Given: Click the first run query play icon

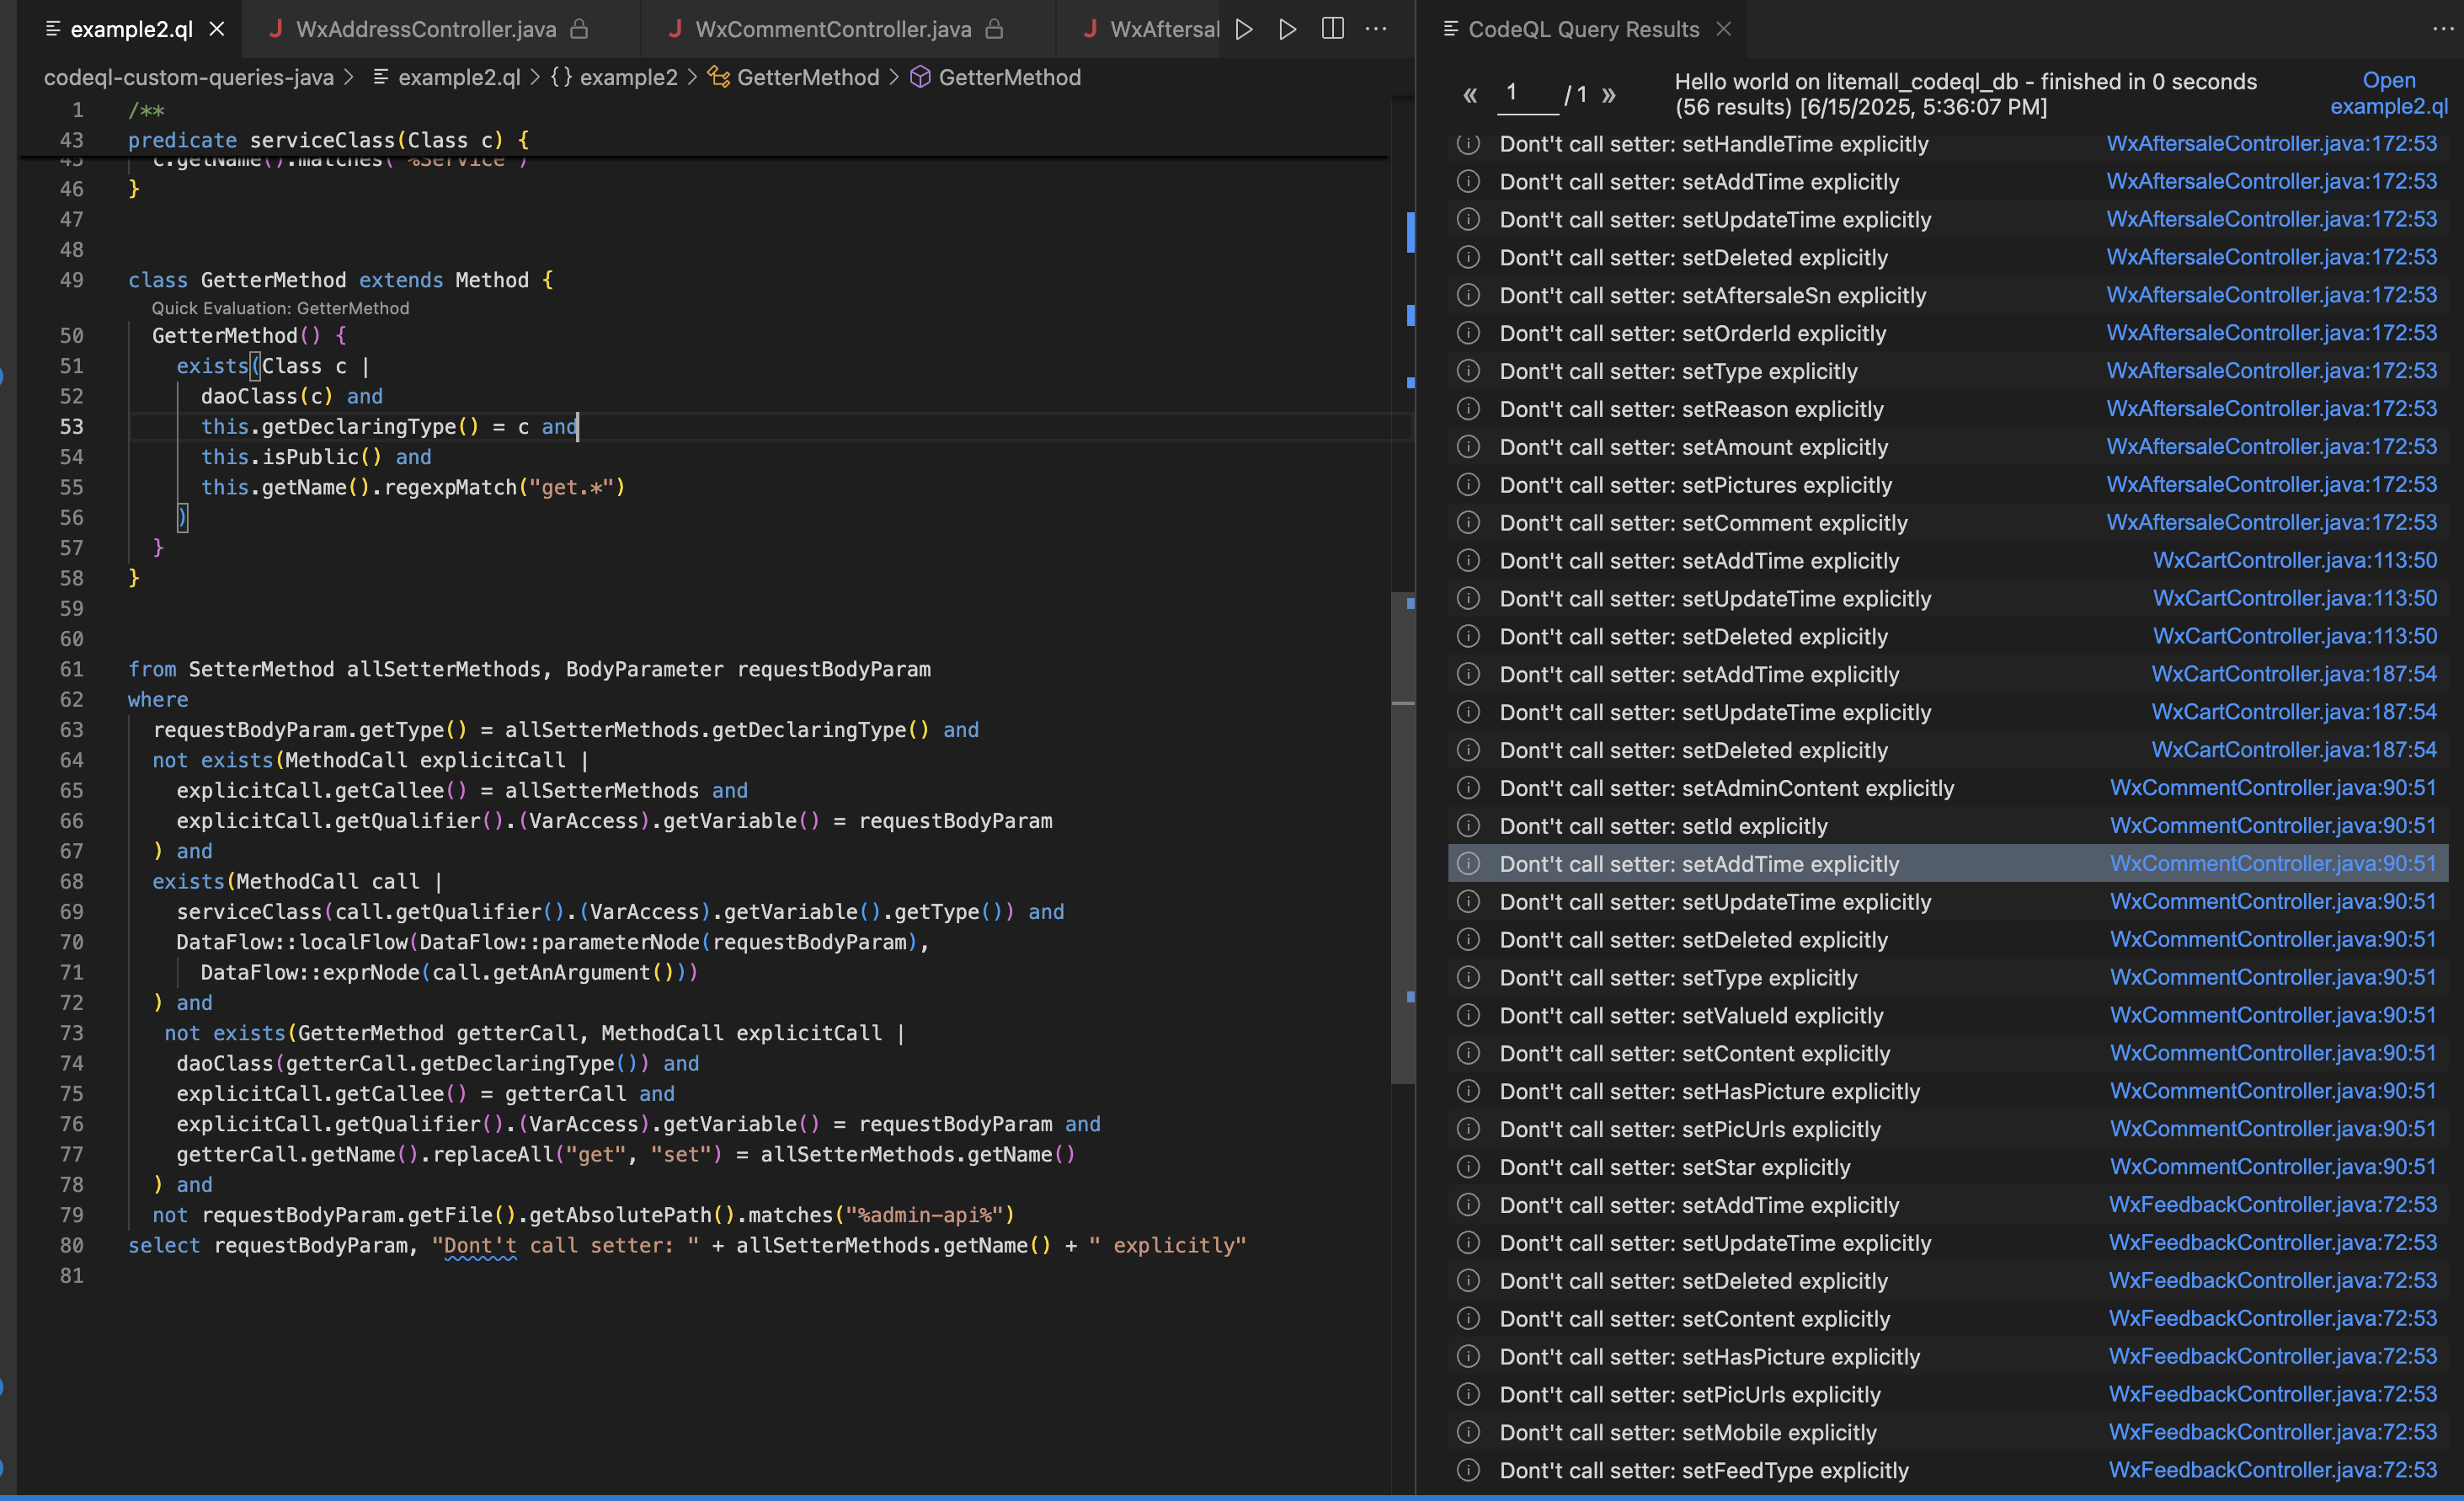Looking at the screenshot, I should (x=1244, y=29).
